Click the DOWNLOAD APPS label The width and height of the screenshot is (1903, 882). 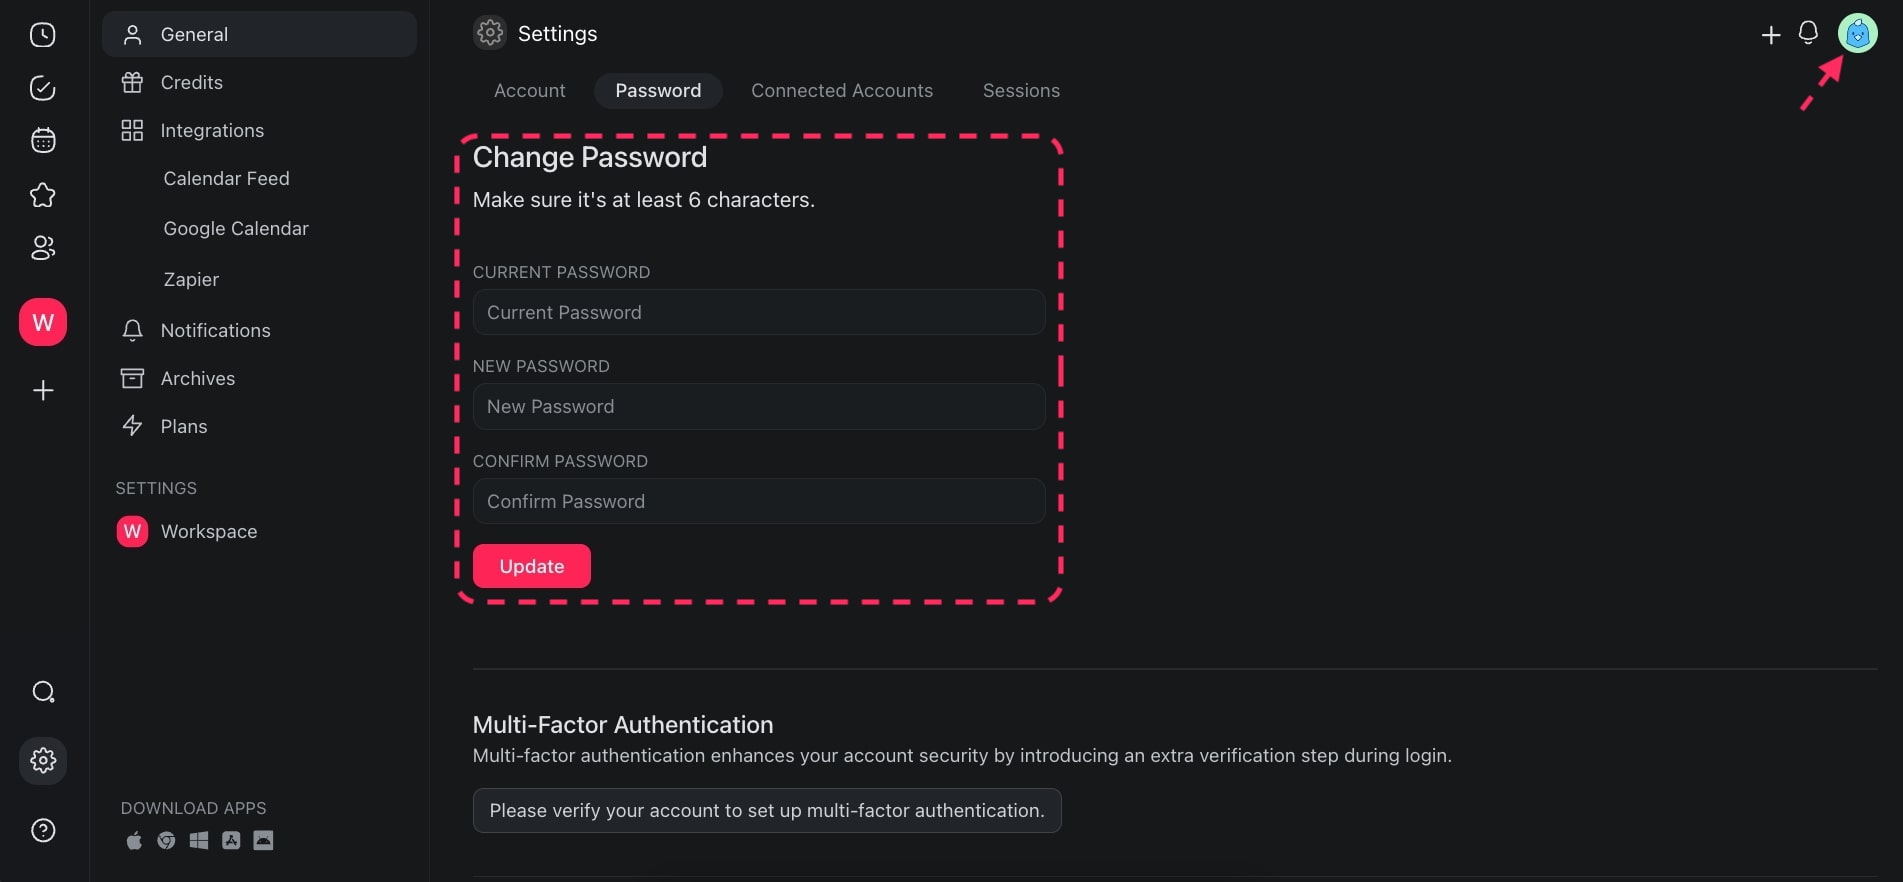coord(194,808)
